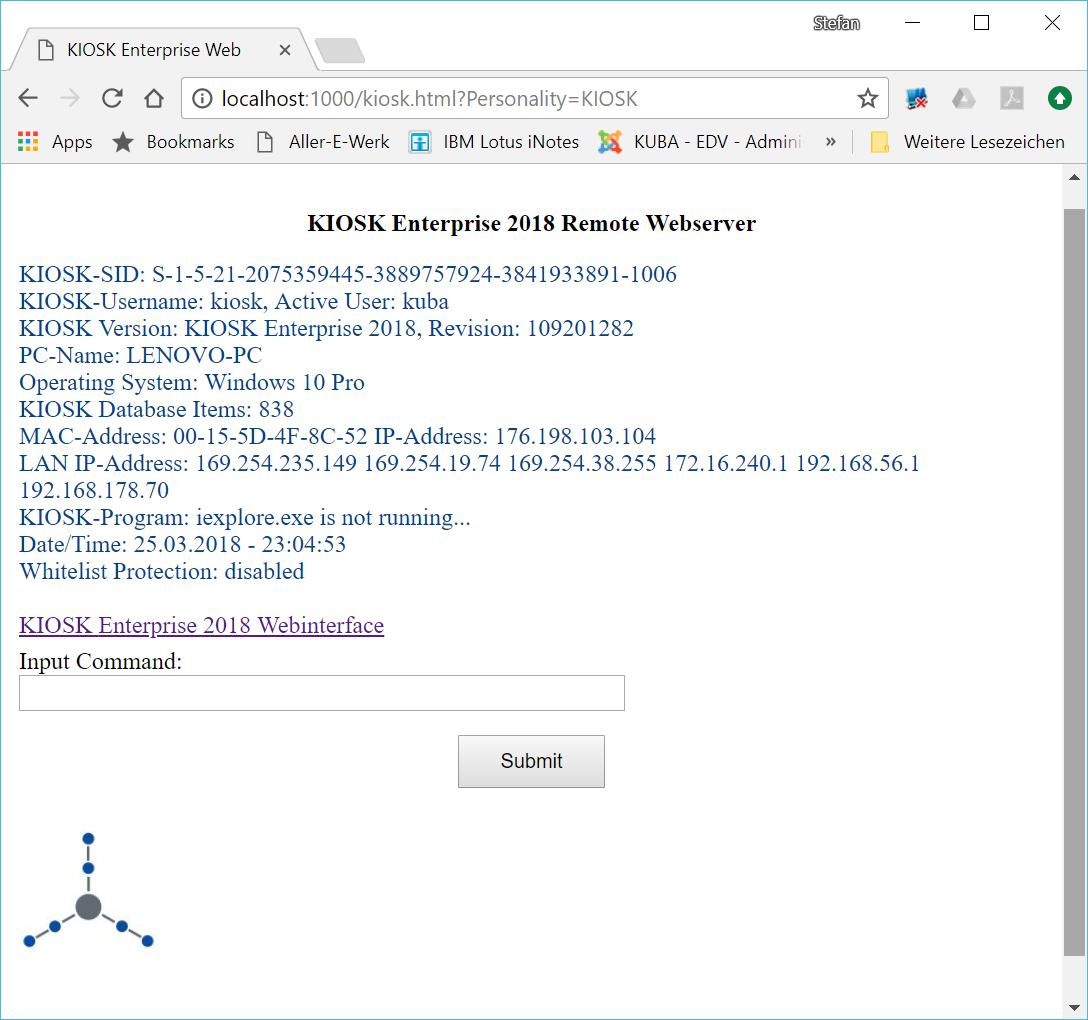Screen dimensions: 1088x1020
Task: Bookmark this page with the star icon
Action: tap(867, 99)
